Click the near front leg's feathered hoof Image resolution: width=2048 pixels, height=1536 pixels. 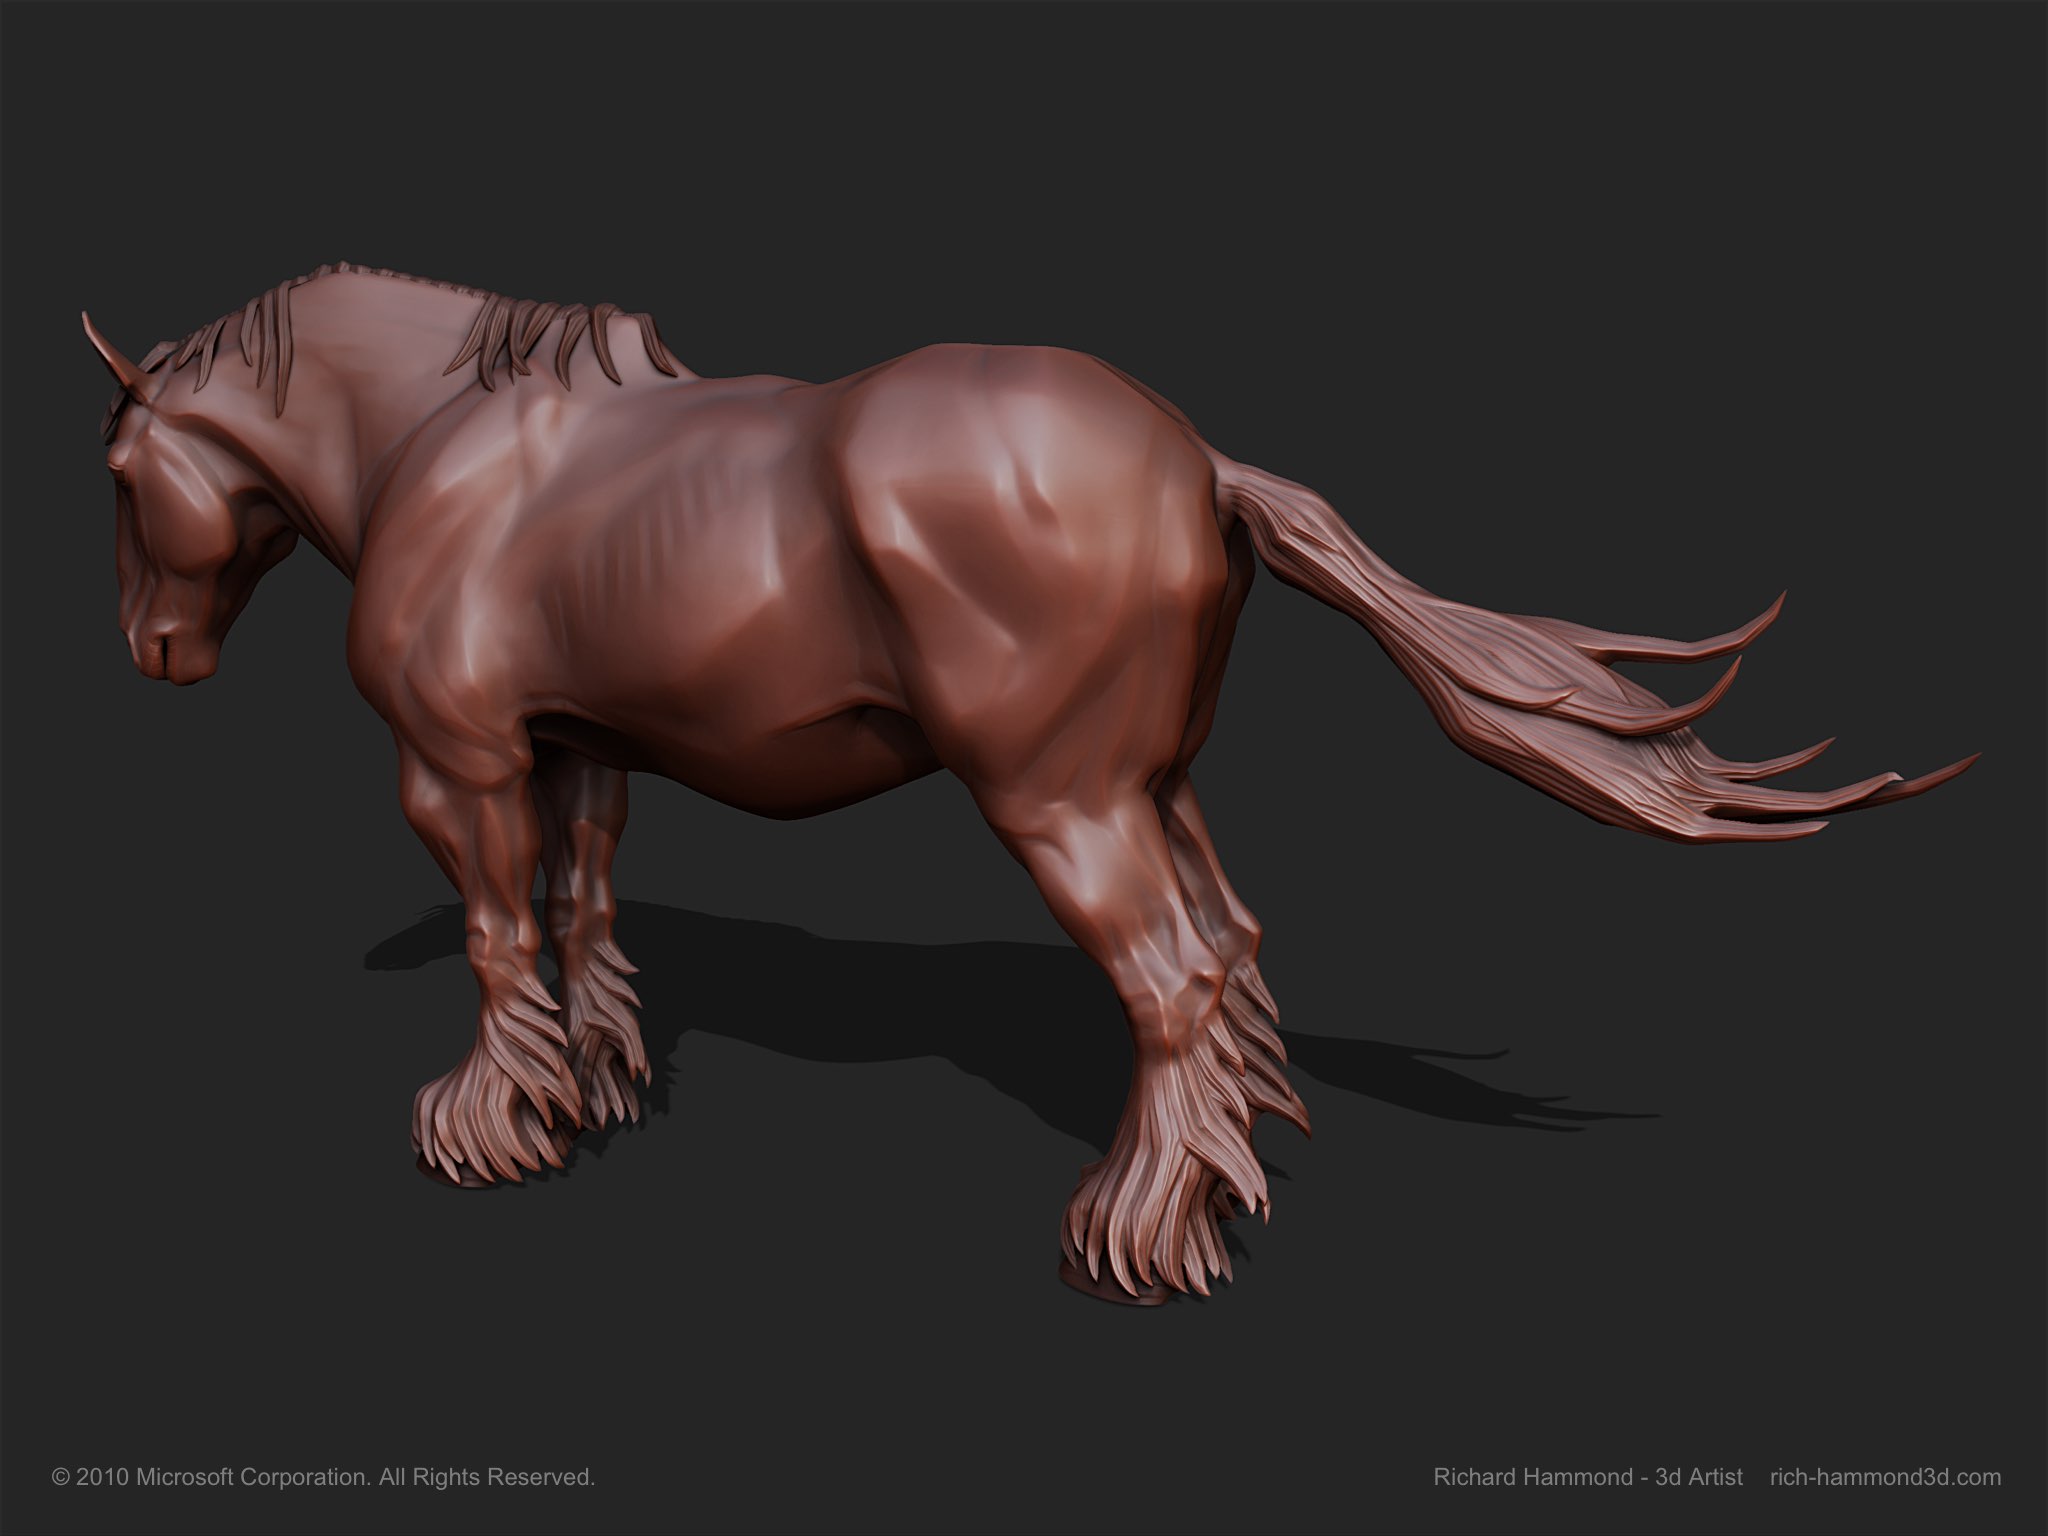[x=480, y=1125]
